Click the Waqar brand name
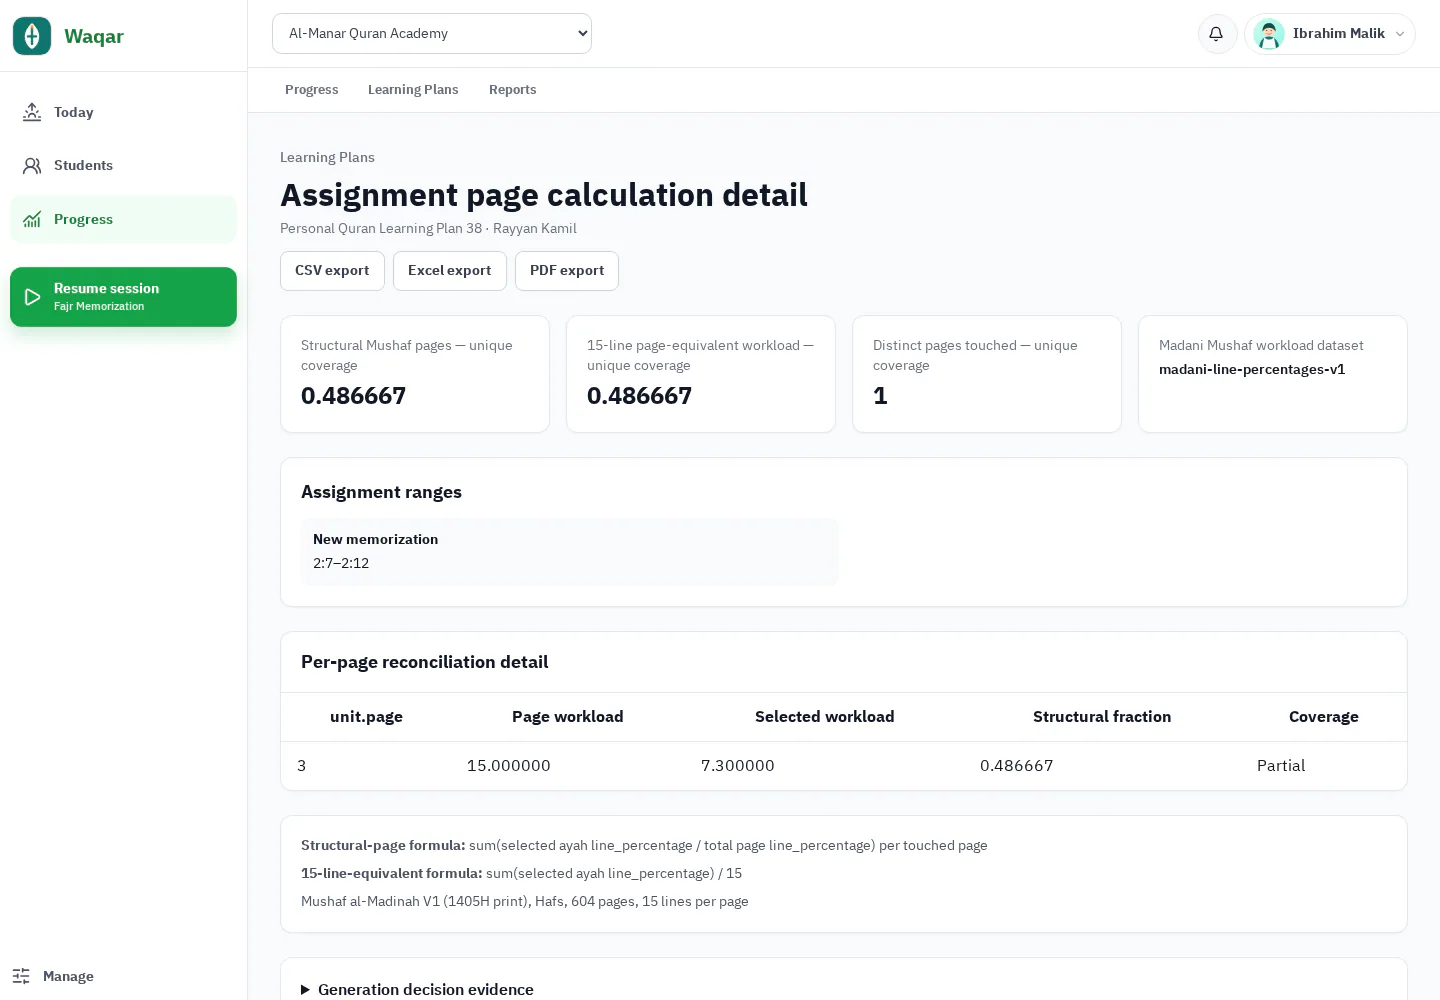The image size is (1440, 1000). coord(94,36)
